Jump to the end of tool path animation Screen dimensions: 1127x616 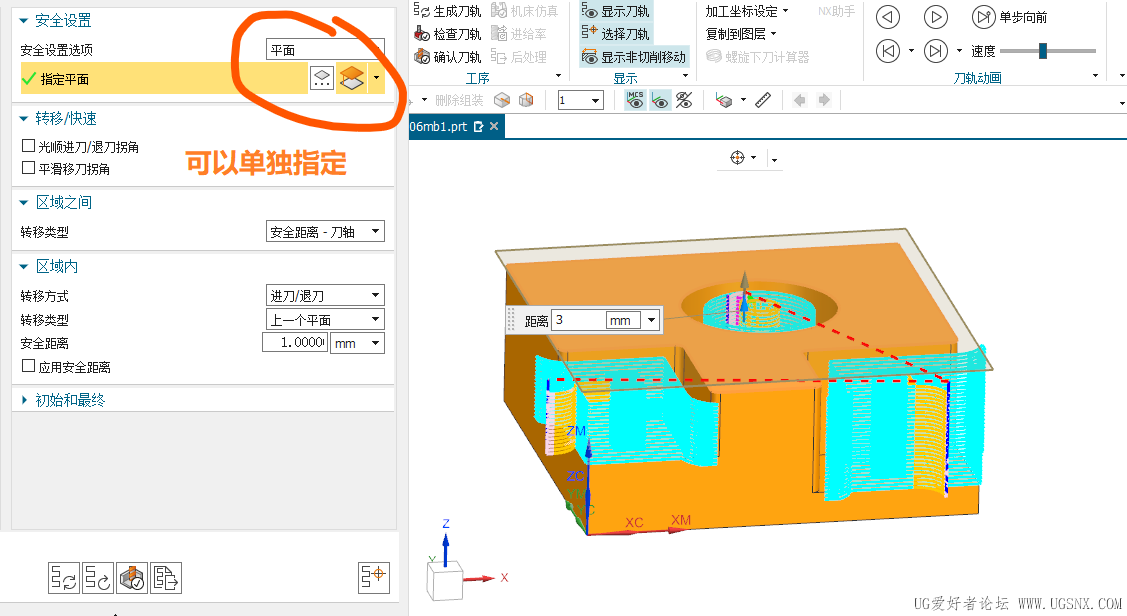click(935, 51)
